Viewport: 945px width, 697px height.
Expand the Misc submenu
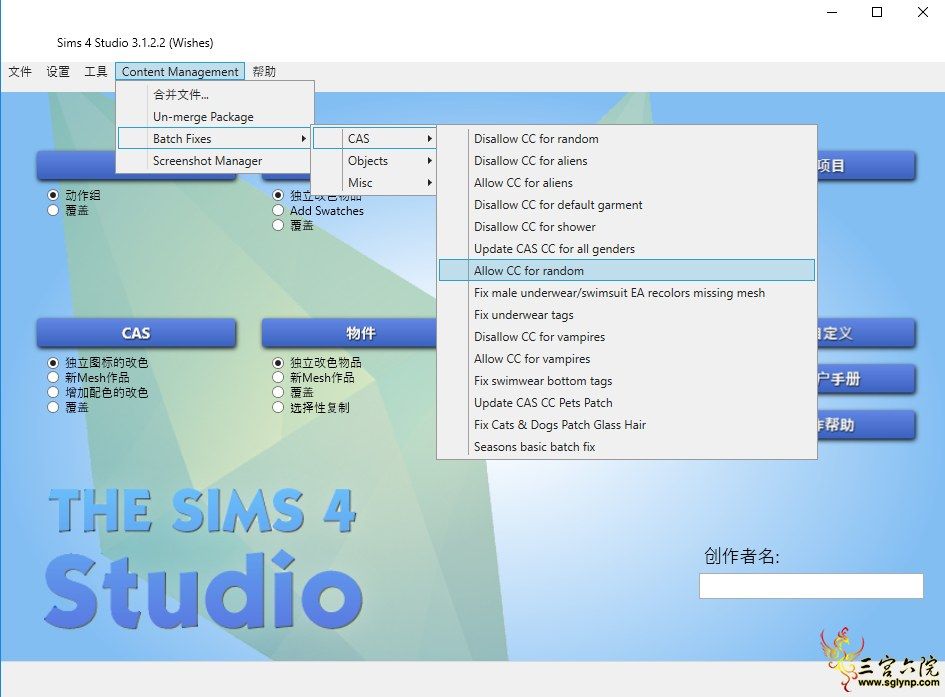(374, 183)
